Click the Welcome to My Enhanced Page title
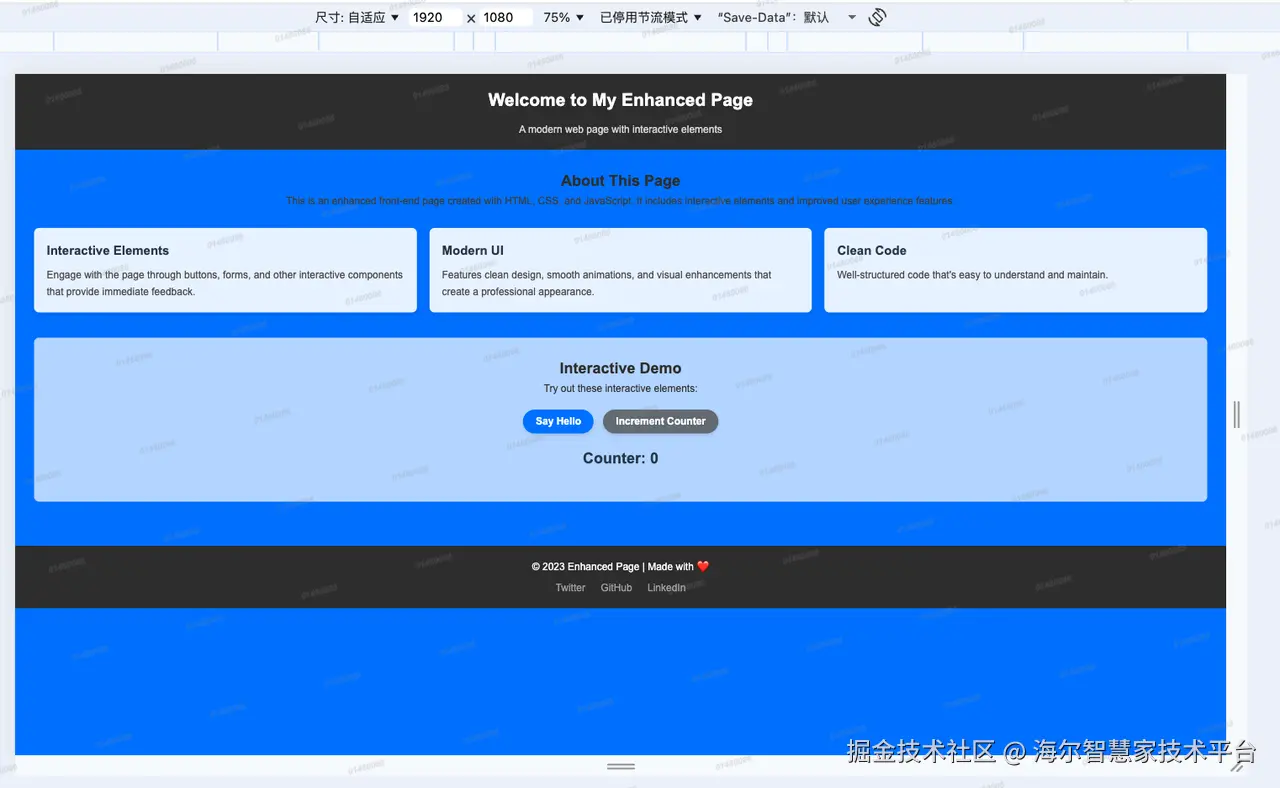Image resolution: width=1280 pixels, height=788 pixels. pyautogui.click(x=621, y=100)
